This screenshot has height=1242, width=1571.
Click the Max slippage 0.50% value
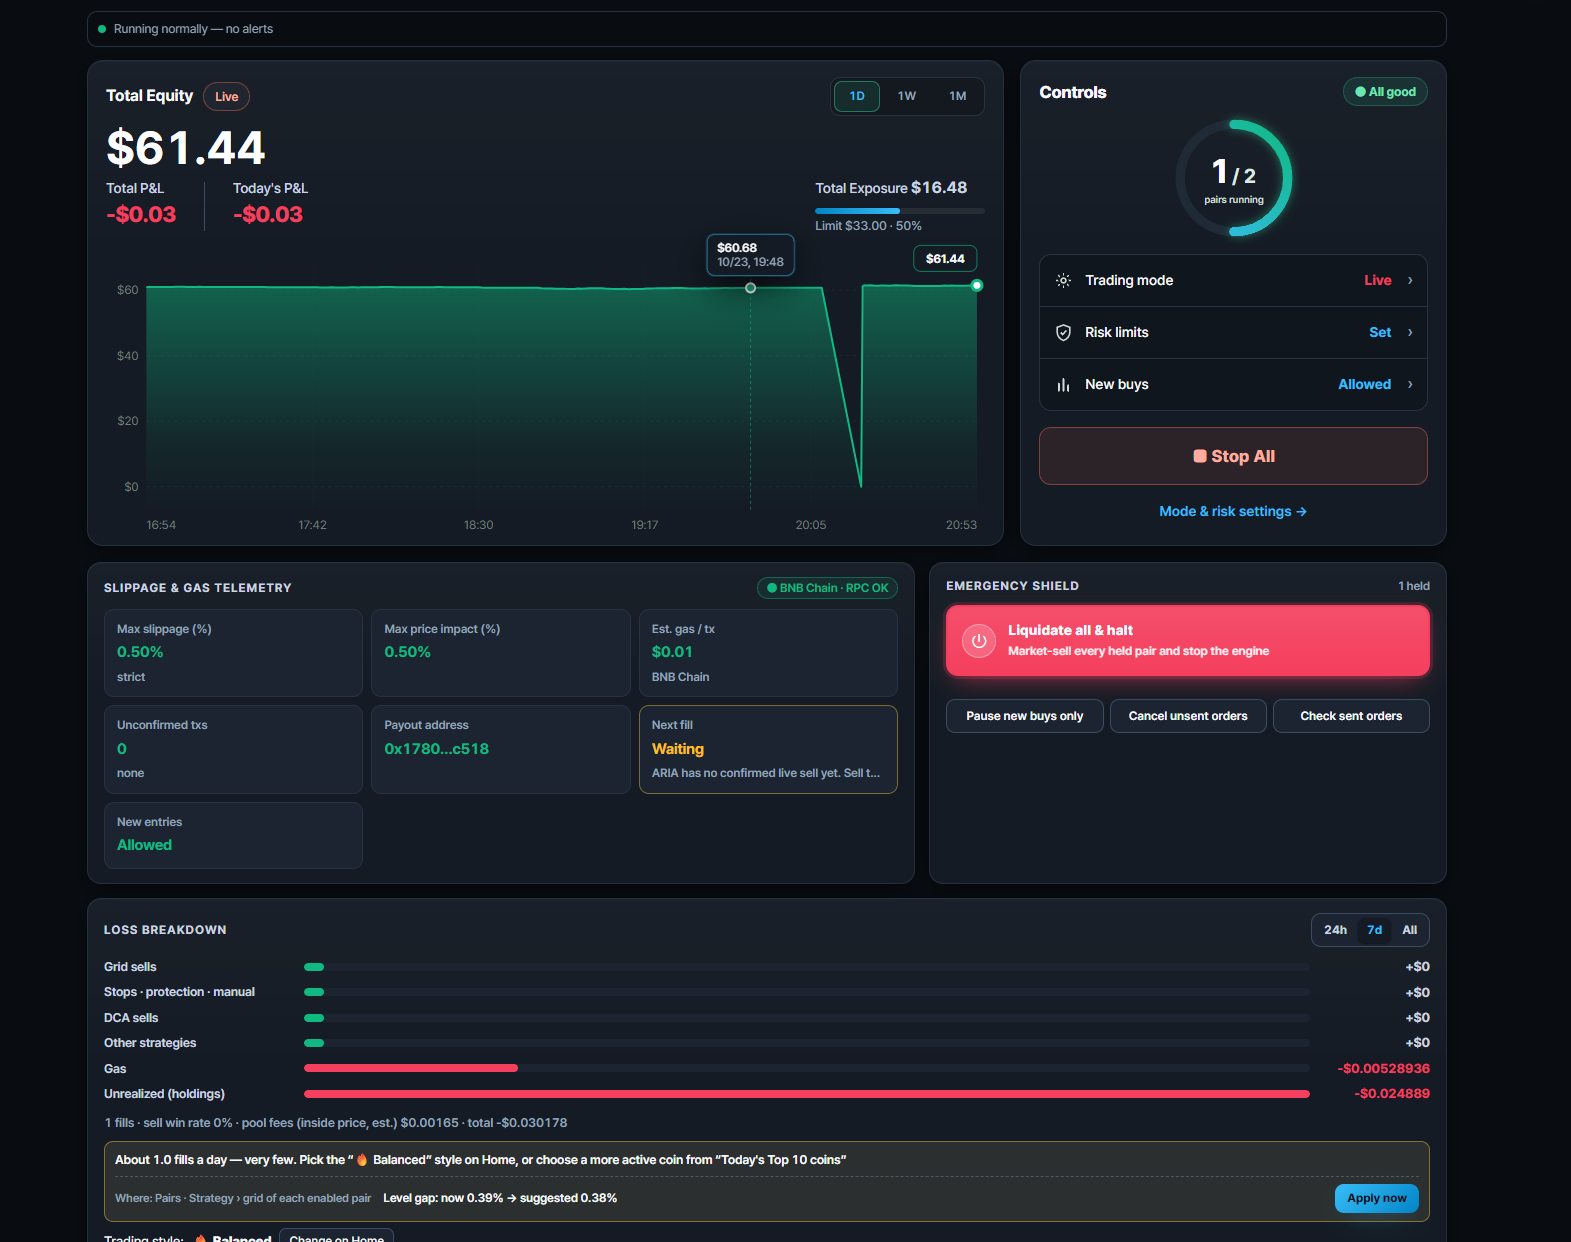pyautogui.click(x=140, y=652)
